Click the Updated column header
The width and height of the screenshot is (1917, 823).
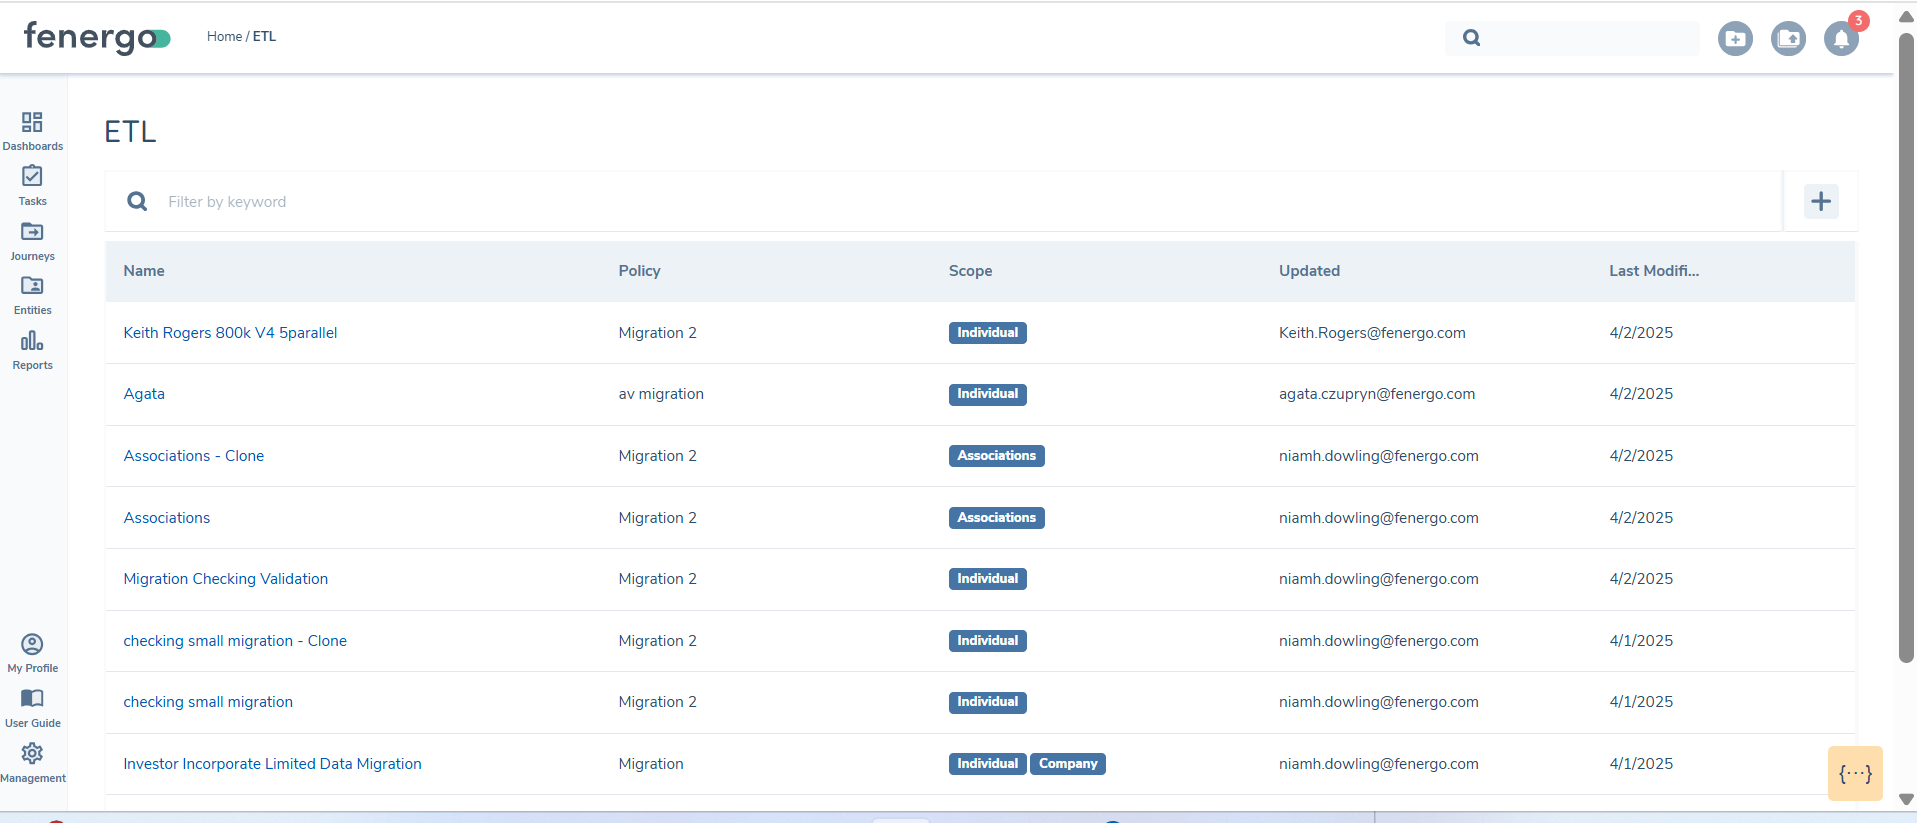pyautogui.click(x=1309, y=271)
